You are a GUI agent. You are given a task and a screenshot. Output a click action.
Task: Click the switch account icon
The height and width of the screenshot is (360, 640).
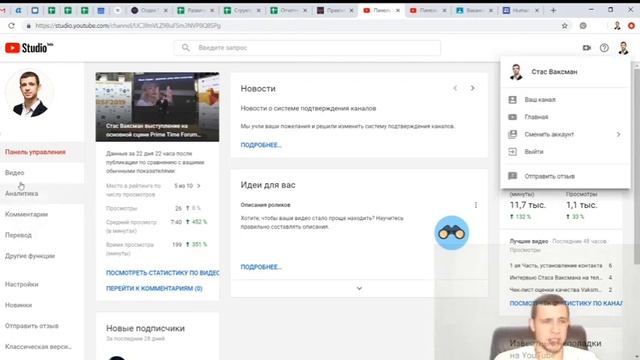pos(512,134)
